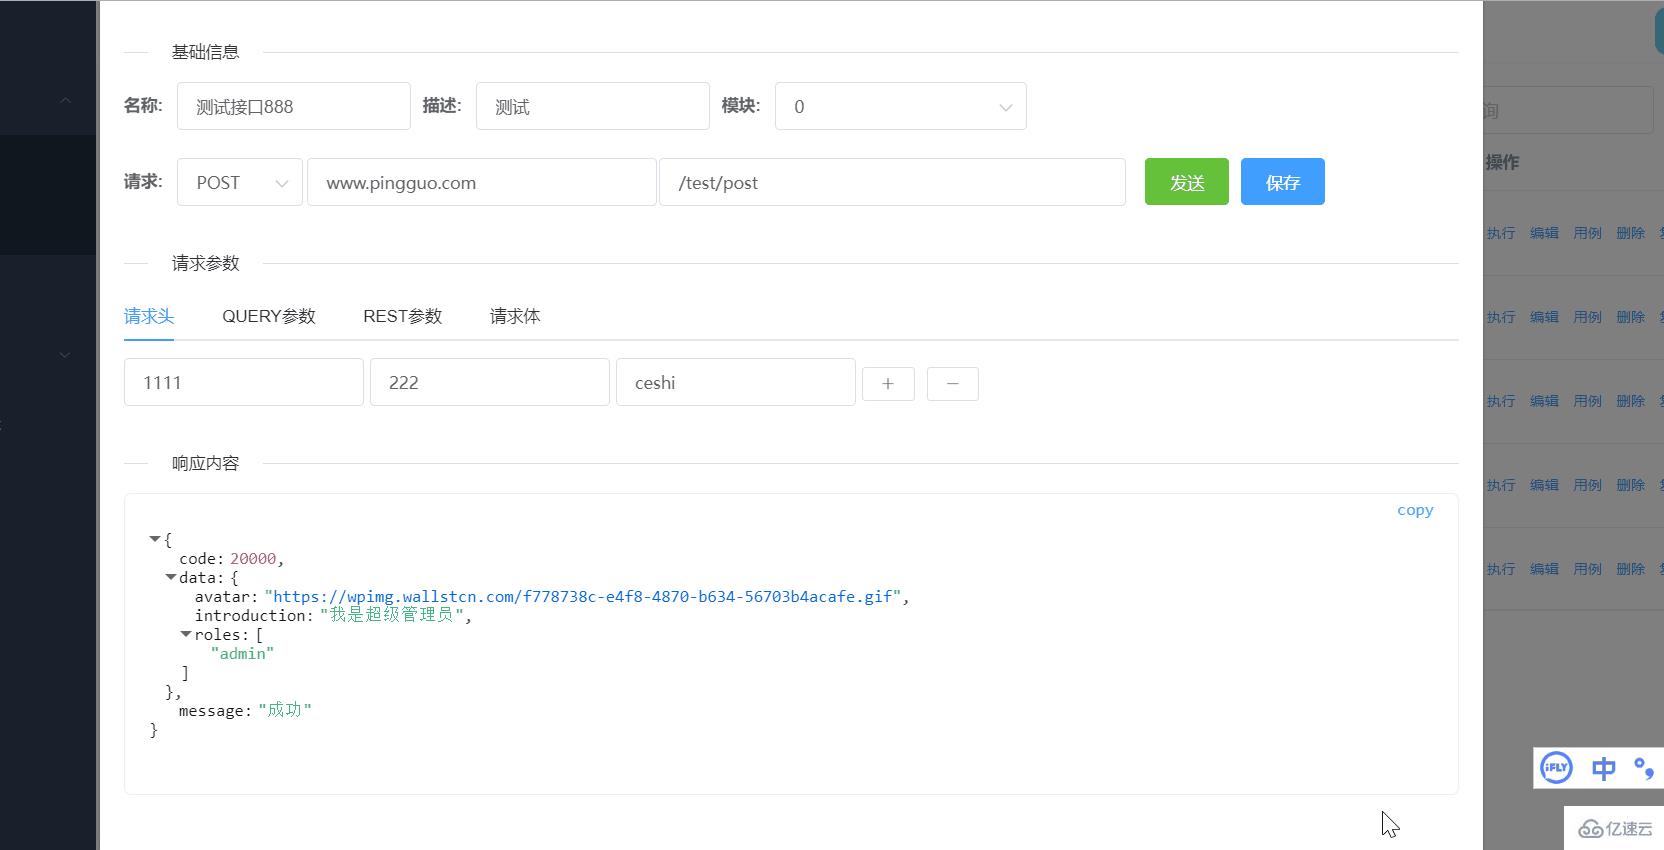The width and height of the screenshot is (1664, 850).
Task: Click the message value "成功"
Action: 285,710
